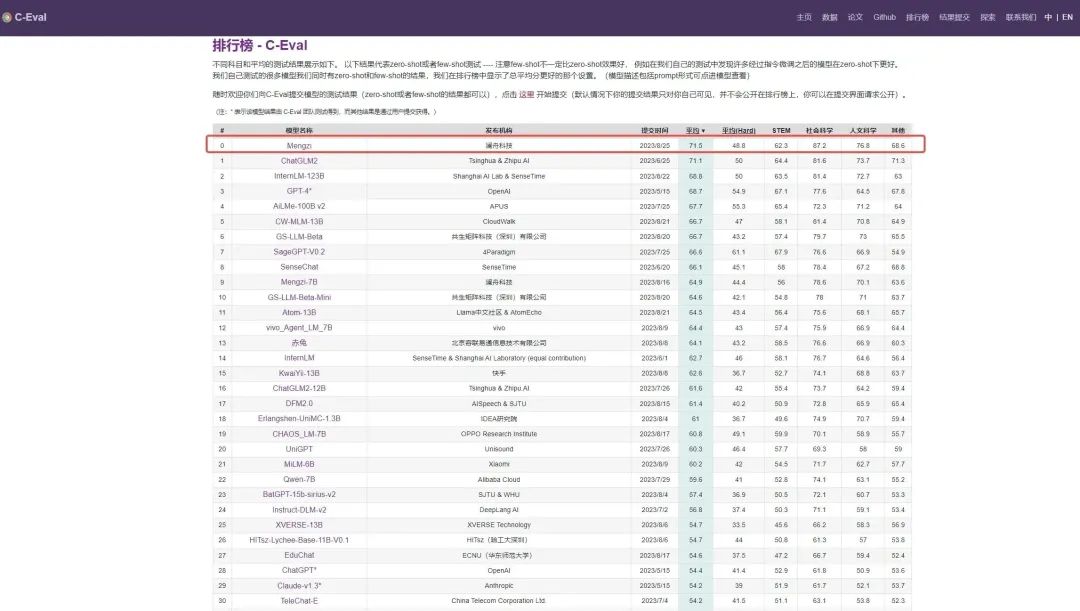Viewport: 1080px width, 611px height.
Task: Click 联系我们 in the top navigation
Action: coord(1021,17)
